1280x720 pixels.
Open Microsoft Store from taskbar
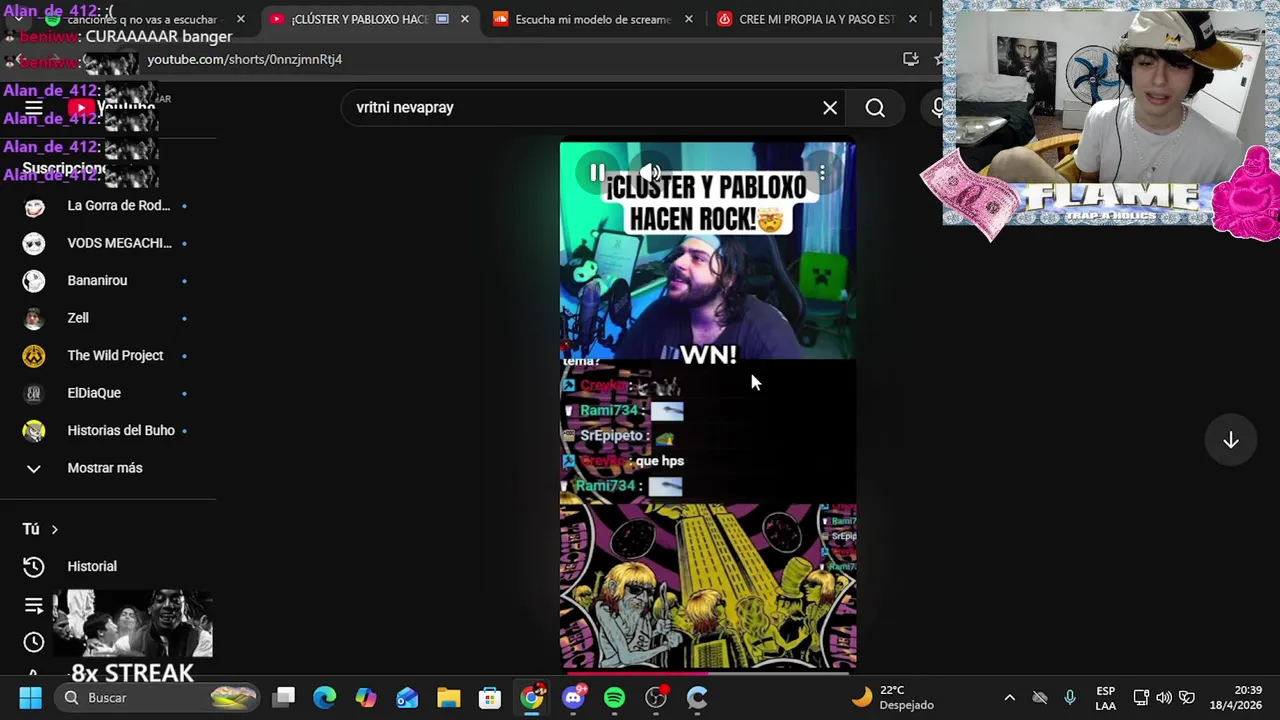(489, 698)
